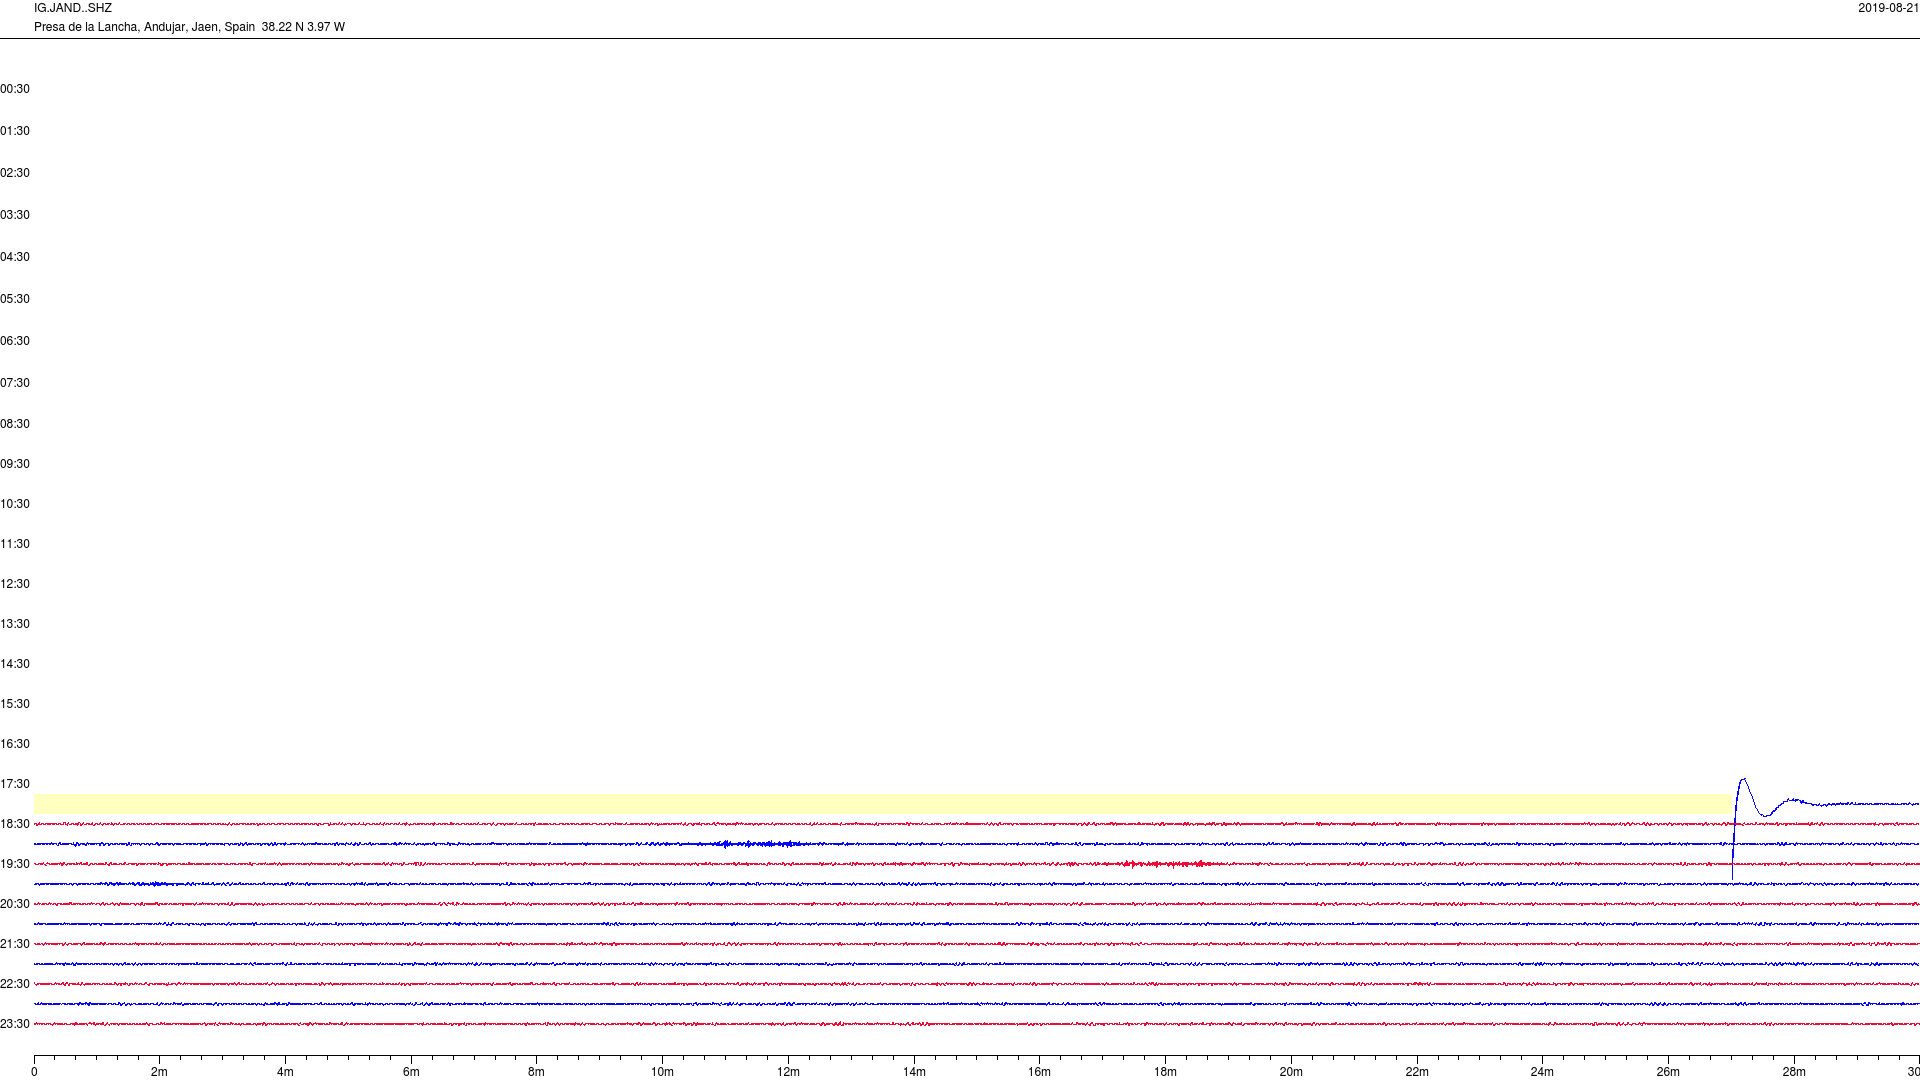Click the IG.JAND..SHZ station code title
The width and height of the screenshot is (1920, 1080).
(x=73, y=8)
